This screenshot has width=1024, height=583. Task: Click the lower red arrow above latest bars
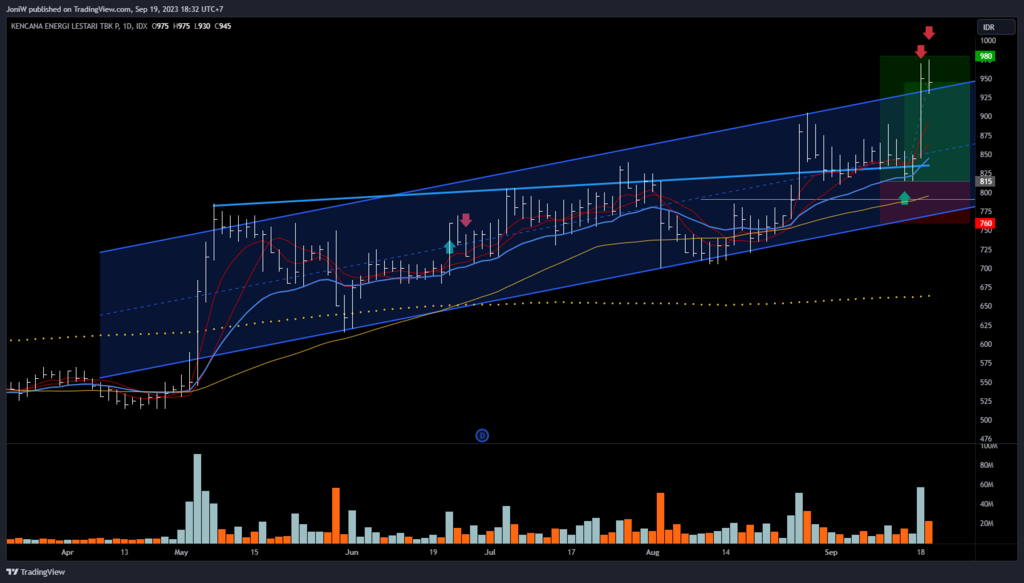(x=920, y=51)
